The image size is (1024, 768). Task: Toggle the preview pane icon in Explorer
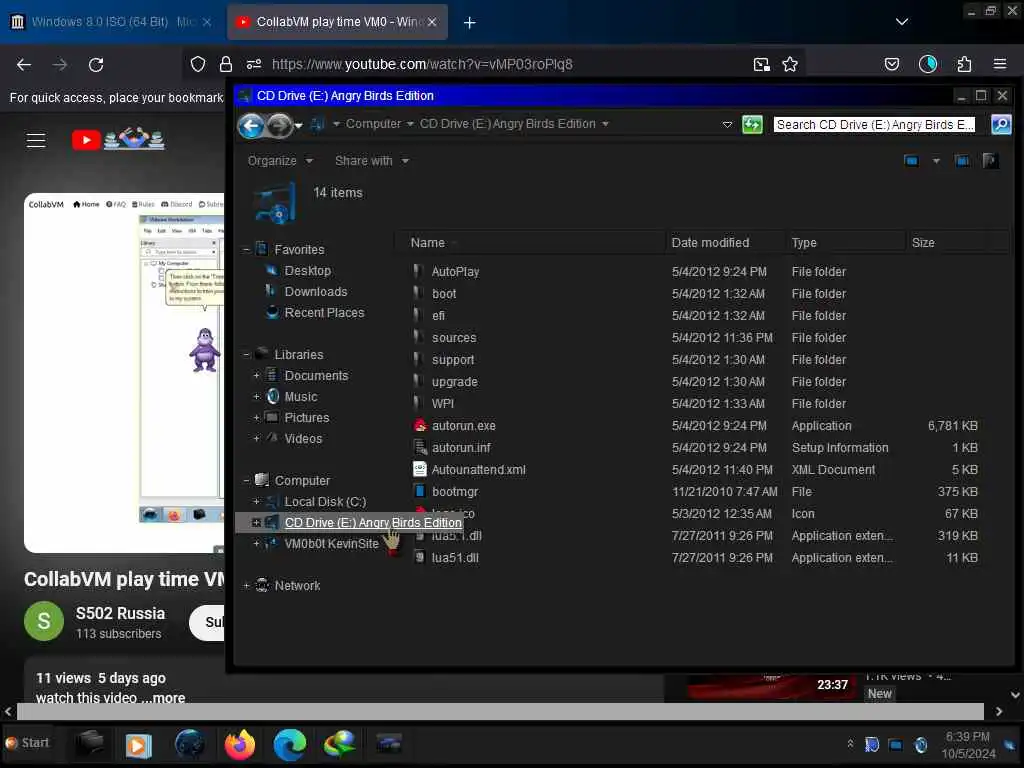962,161
